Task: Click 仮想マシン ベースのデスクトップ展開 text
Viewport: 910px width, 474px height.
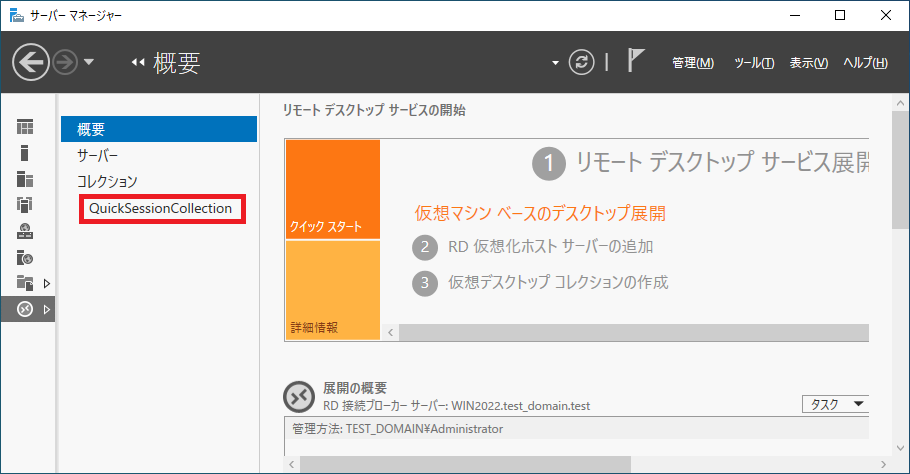Action: coord(540,214)
